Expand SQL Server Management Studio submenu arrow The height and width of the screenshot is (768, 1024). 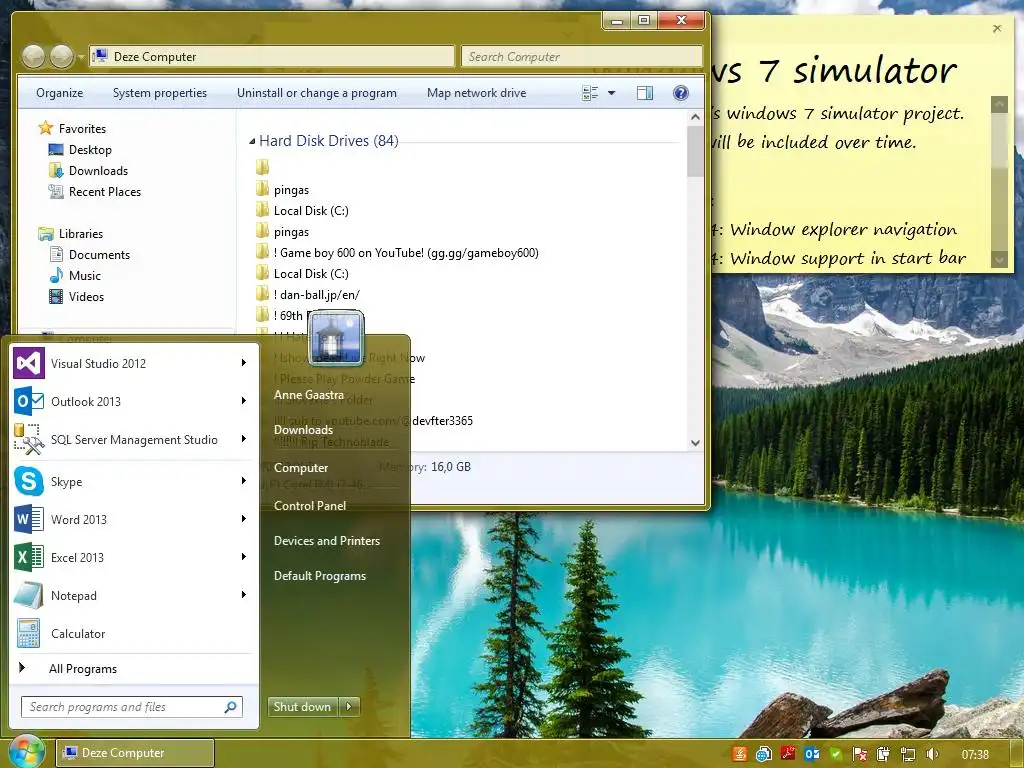pos(244,438)
